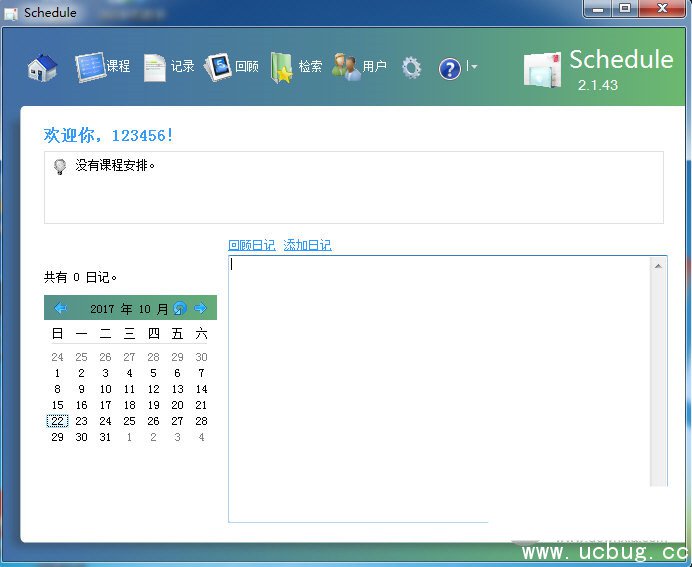Screen dimensions: 692x567
Task: Click the 2017 年 10 月 calendar header
Action: [x=128, y=309]
